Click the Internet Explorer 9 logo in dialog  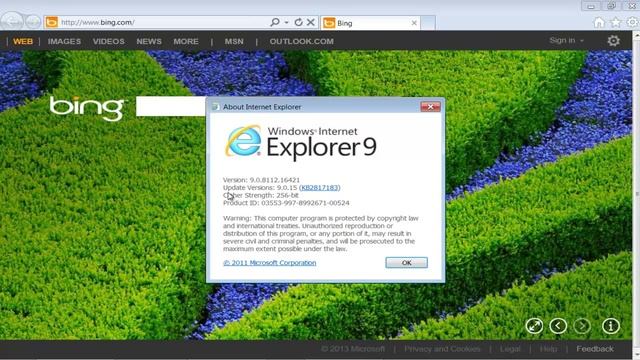300,142
